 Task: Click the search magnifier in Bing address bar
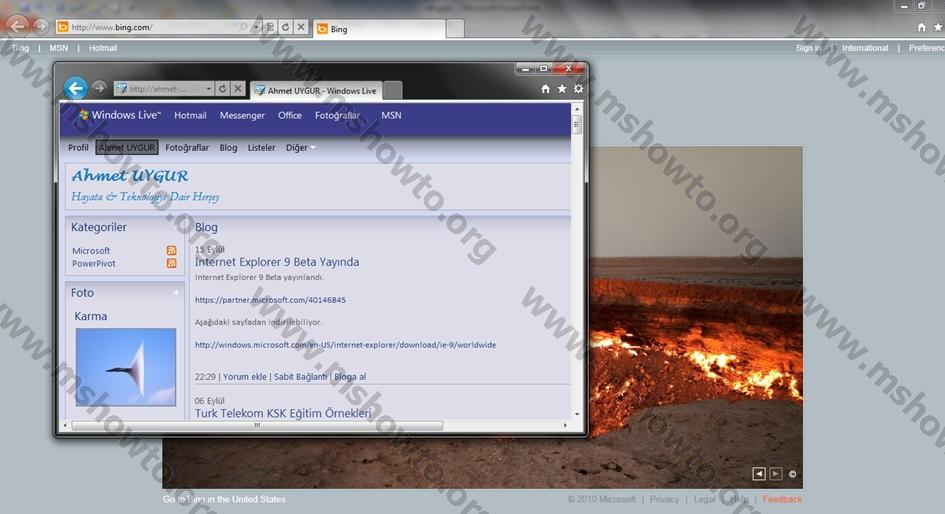pyautogui.click(x=243, y=27)
